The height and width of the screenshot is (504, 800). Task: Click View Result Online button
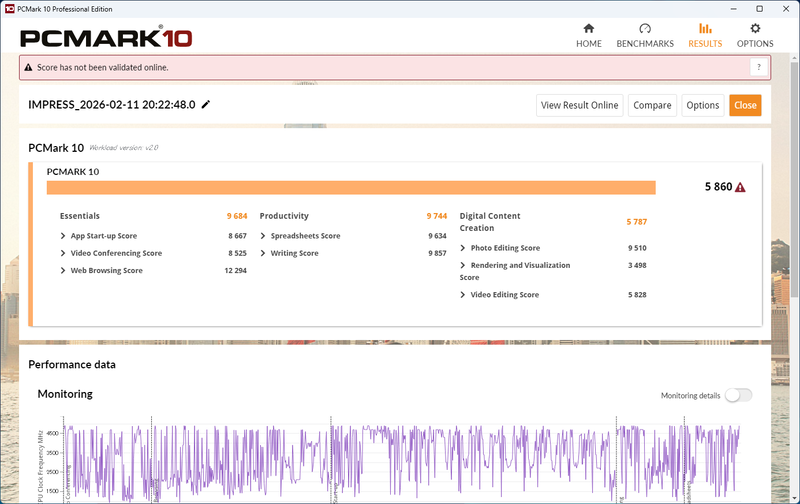[x=580, y=105]
